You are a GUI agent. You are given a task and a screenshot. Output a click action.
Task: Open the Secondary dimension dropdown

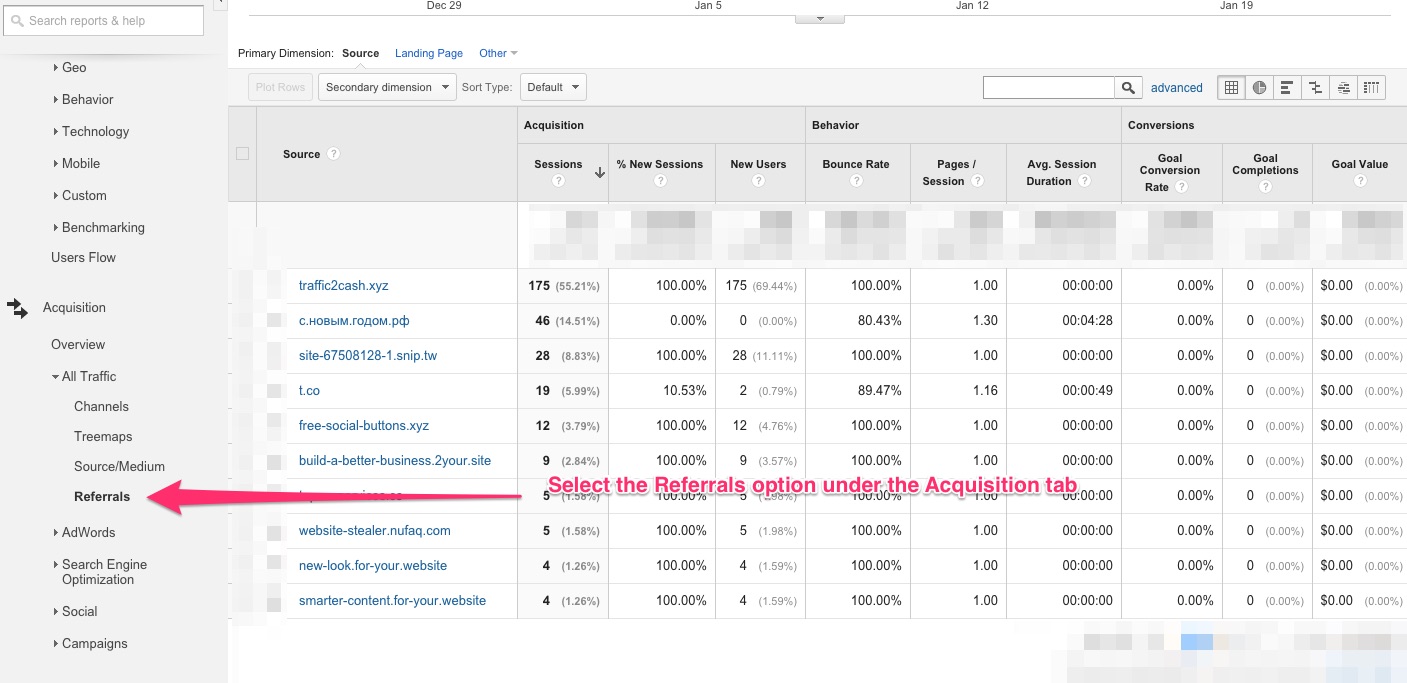click(x=387, y=87)
